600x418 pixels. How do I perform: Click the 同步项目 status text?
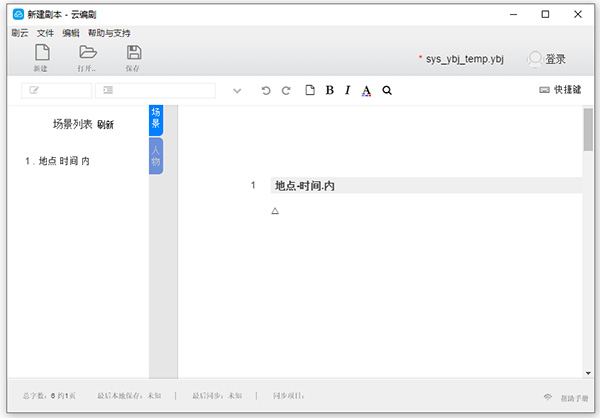point(289,396)
